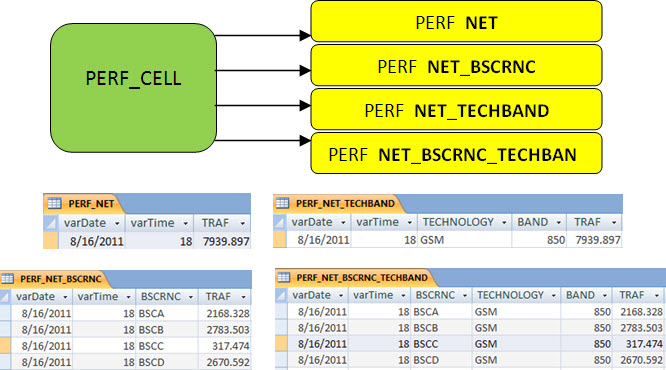
Task: Click the PERF_NET_TECHBAND table icon
Action: tap(282, 203)
